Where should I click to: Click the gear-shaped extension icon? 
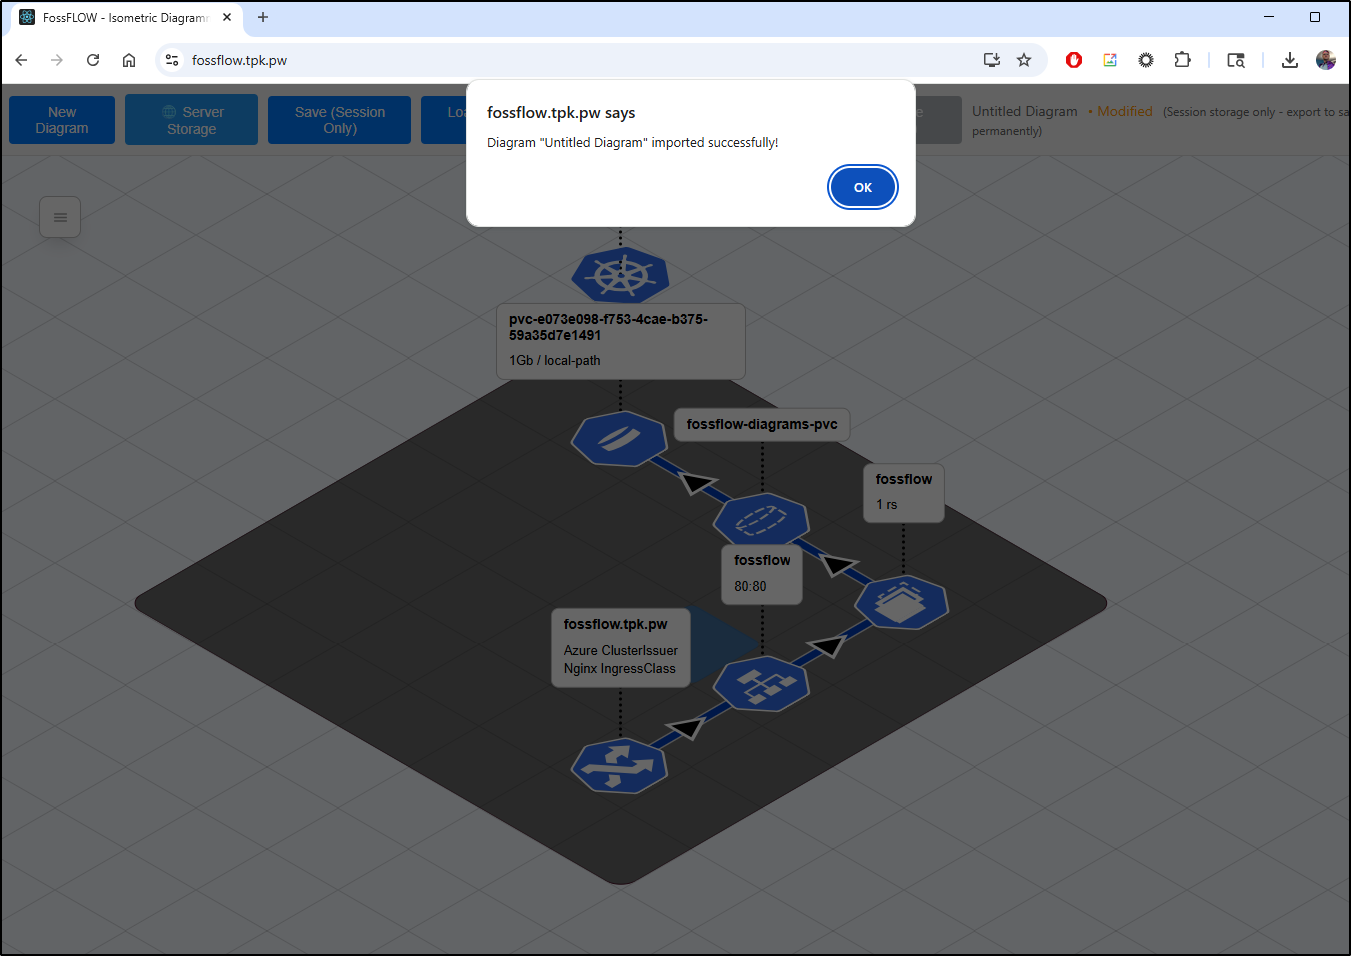1146,60
